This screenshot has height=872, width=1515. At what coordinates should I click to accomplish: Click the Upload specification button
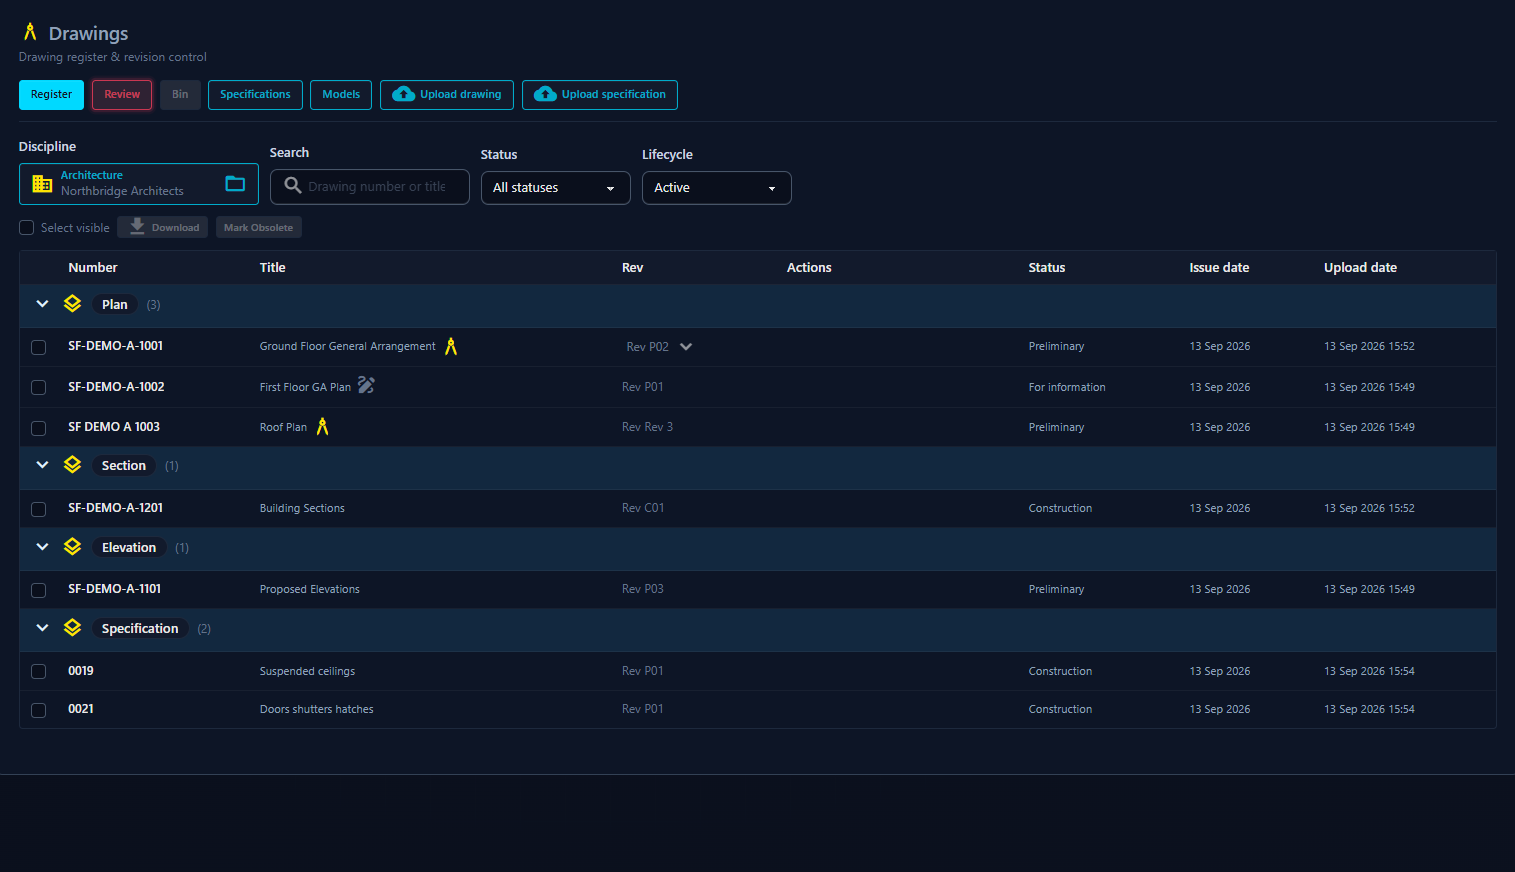(600, 95)
